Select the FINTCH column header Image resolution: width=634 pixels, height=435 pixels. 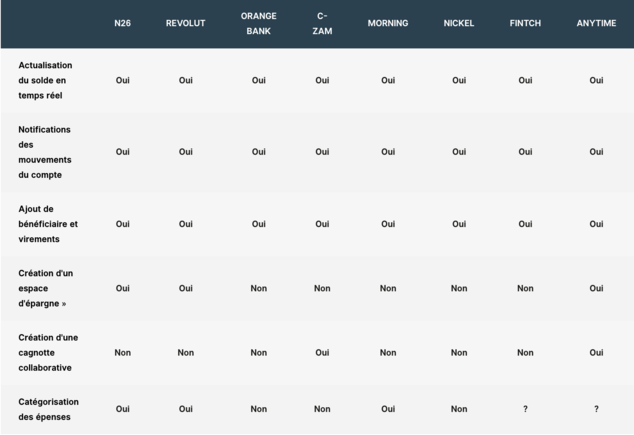tap(525, 23)
